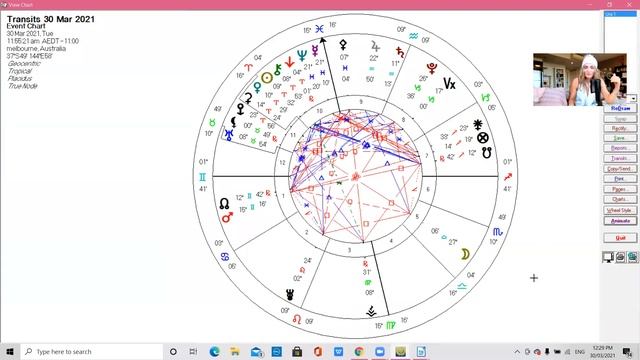Click the taskbar search box
Screen dimensions: 640x360
pos(91,351)
